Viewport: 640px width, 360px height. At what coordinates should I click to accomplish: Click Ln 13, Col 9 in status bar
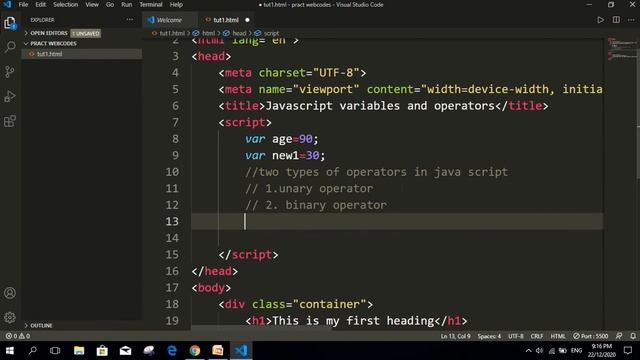click(x=456, y=336)
